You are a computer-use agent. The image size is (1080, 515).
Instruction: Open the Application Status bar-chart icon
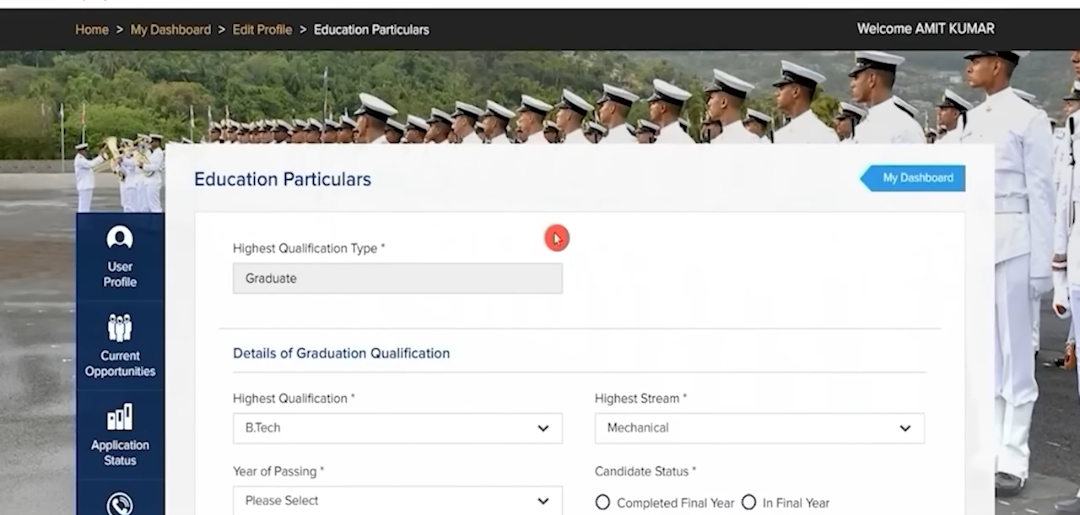[120, 417]
